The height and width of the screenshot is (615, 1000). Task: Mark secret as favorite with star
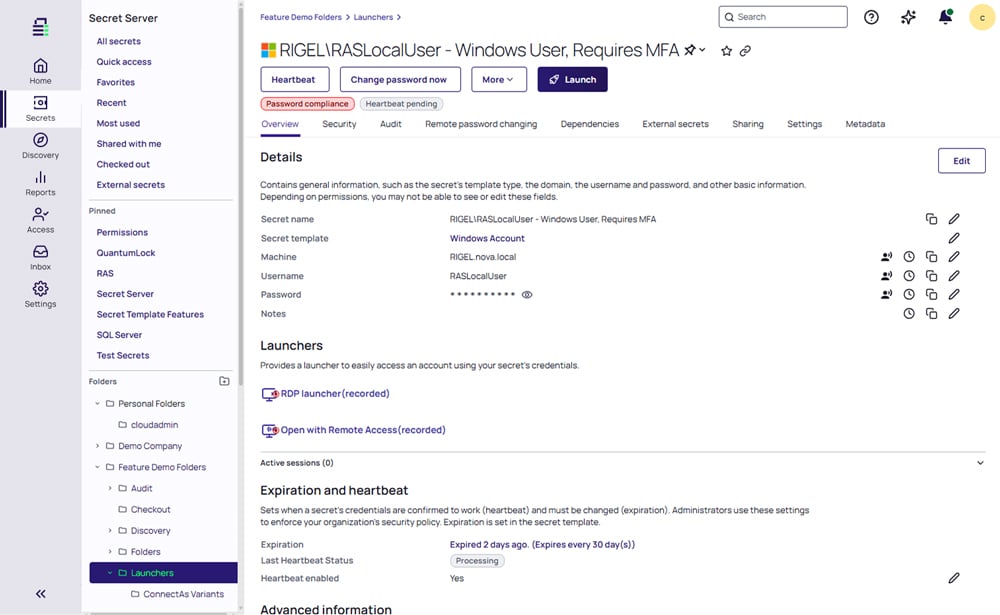pos(726,50)
